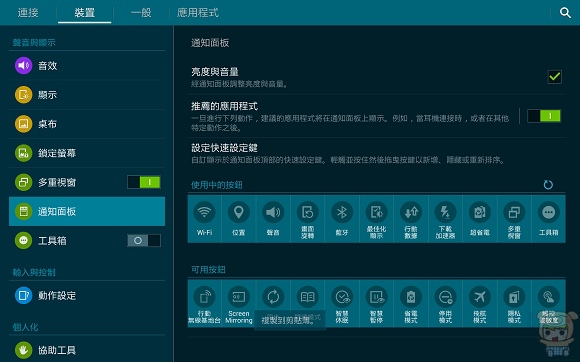This screenshot has width=580, height=362.
Task: Click the 通知面板 page title
Action: tap(210, 43)
